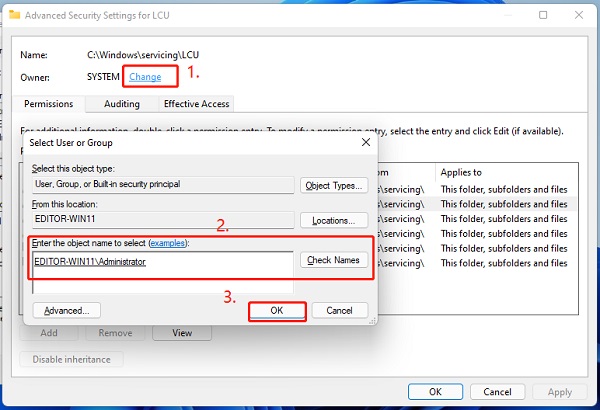
Task: Confirm with OK in Select User dialog
Action: (277, 310)
